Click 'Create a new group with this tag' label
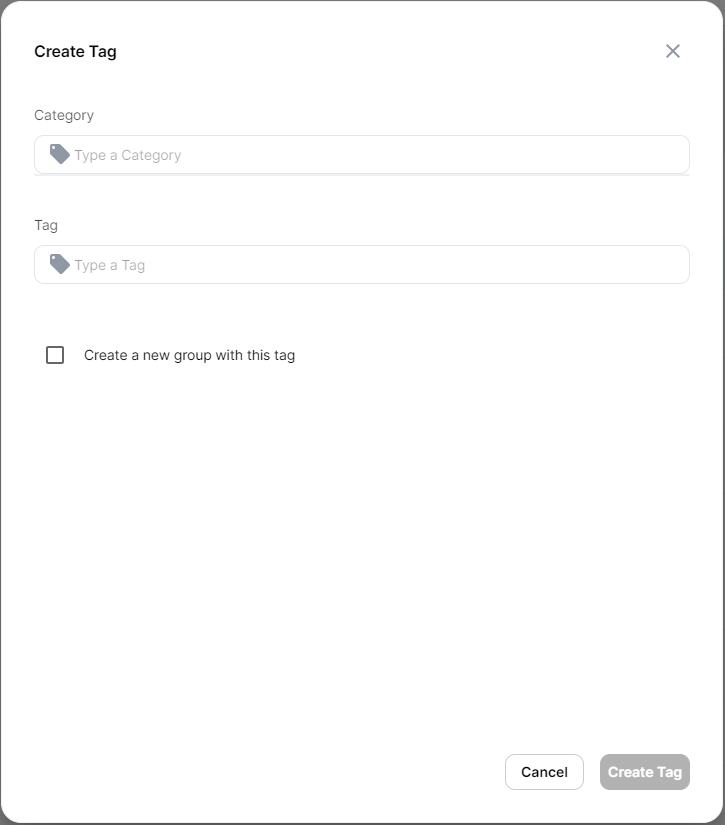Viewport: 725px width, 825px height. 189,355
